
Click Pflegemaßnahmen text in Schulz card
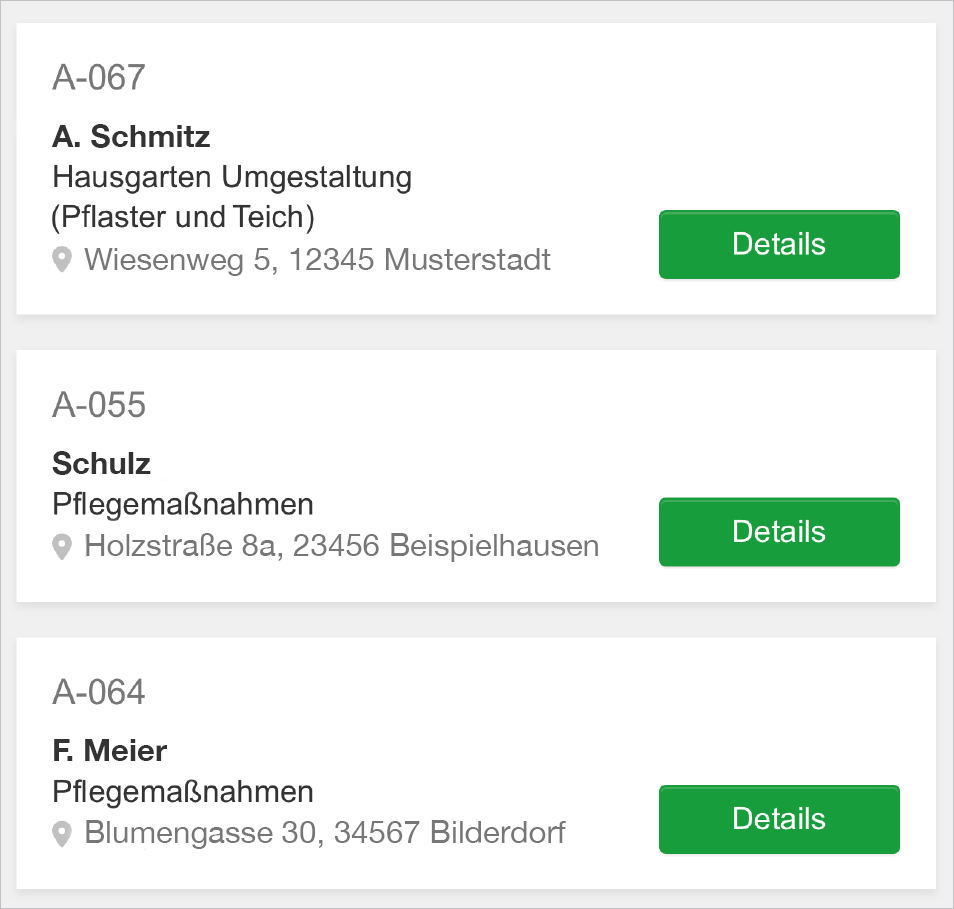(x=183, y=505)
